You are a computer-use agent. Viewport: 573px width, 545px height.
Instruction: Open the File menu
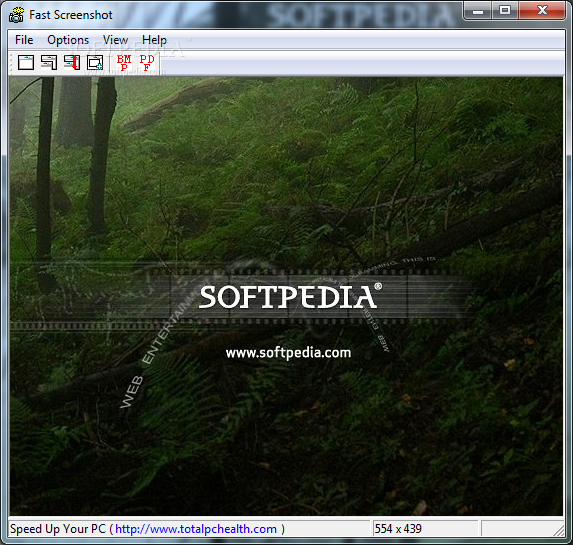point(24,40)
